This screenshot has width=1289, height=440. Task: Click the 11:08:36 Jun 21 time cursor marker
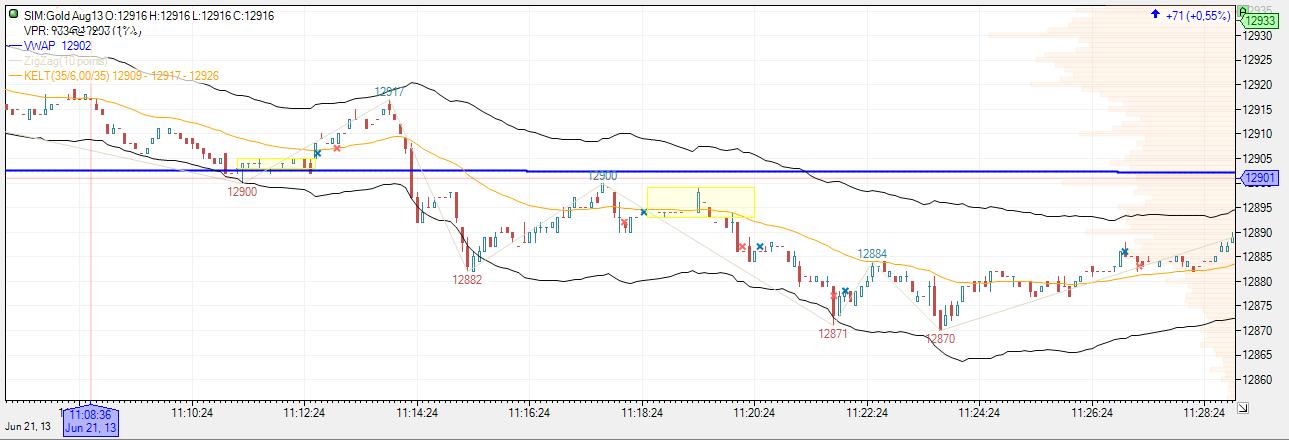91,420
